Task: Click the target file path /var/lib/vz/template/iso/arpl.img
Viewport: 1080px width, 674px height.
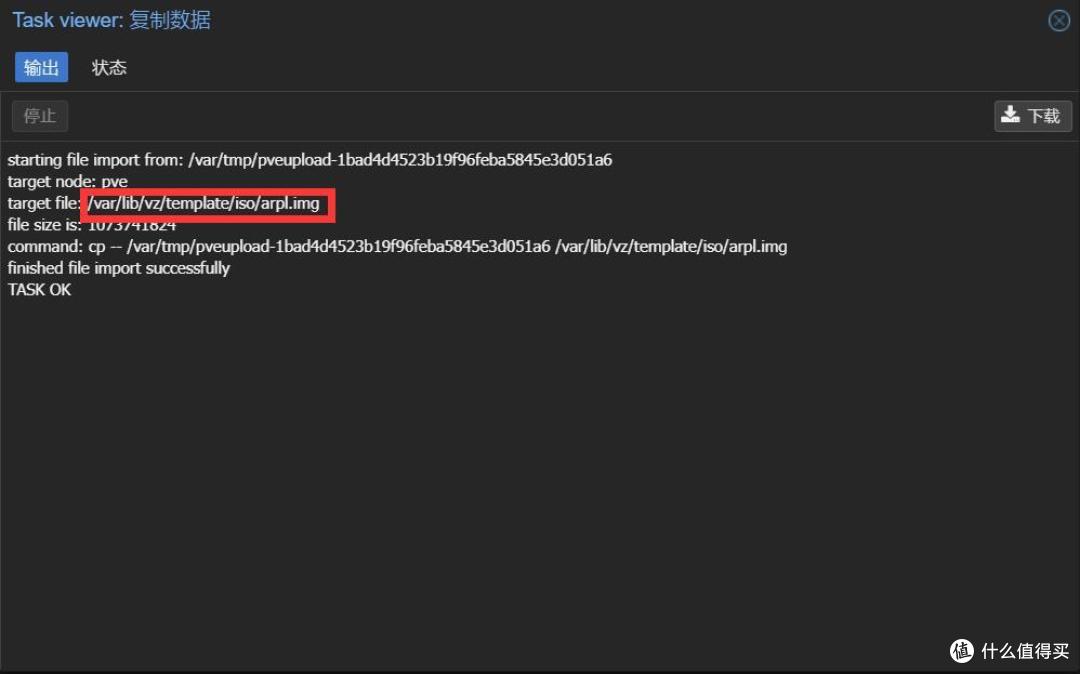Action: (x=204, y=204)
